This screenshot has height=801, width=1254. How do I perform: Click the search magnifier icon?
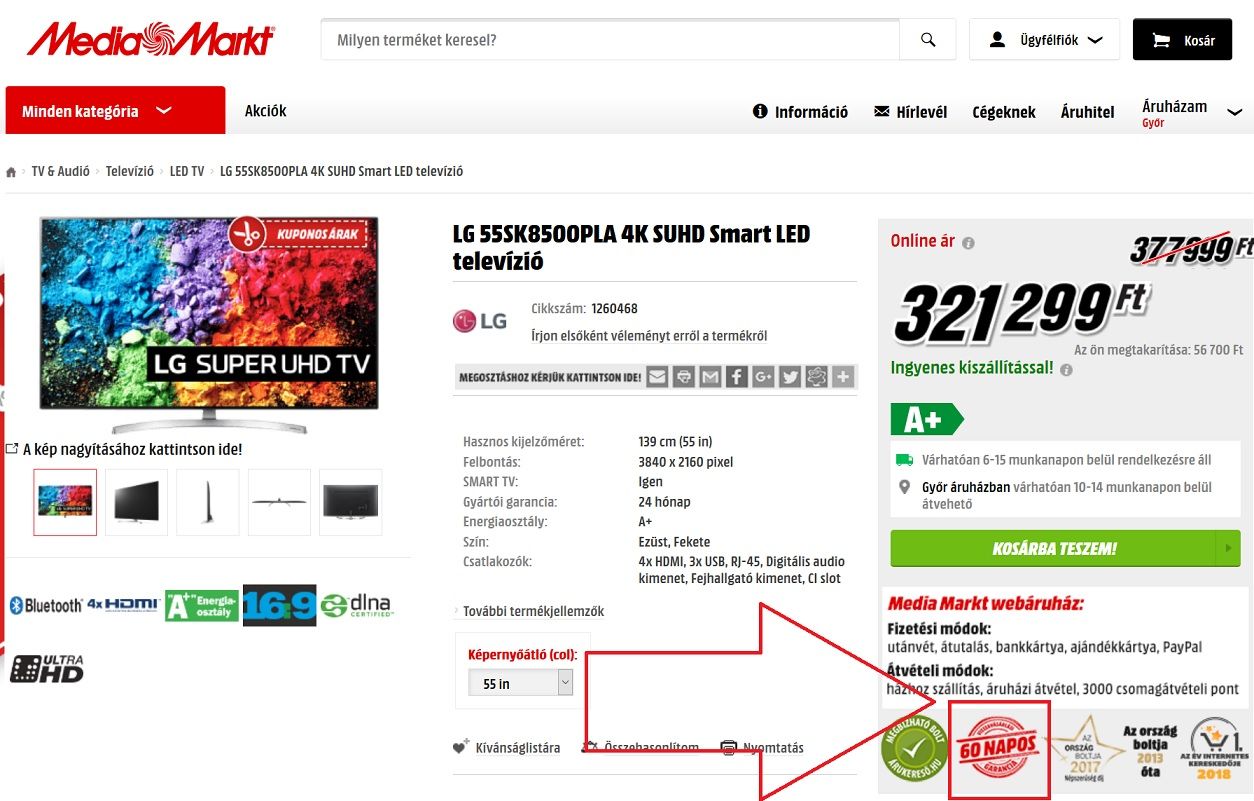pos(928,40)
